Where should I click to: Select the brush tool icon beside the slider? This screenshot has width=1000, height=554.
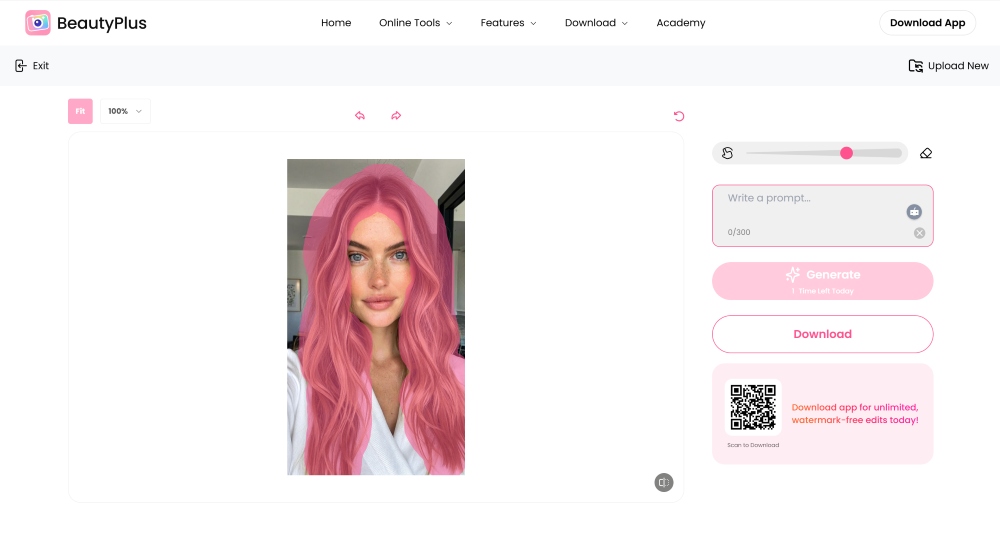point(728,153)
